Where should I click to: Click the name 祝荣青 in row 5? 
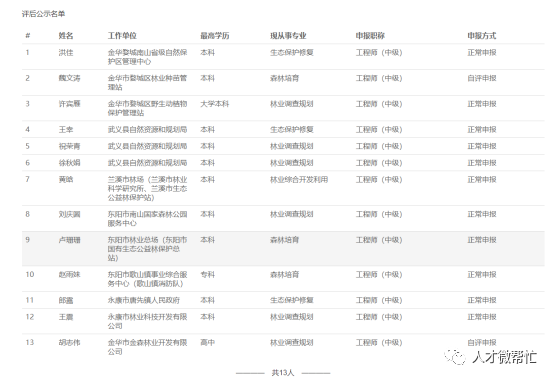pos(69,146)
